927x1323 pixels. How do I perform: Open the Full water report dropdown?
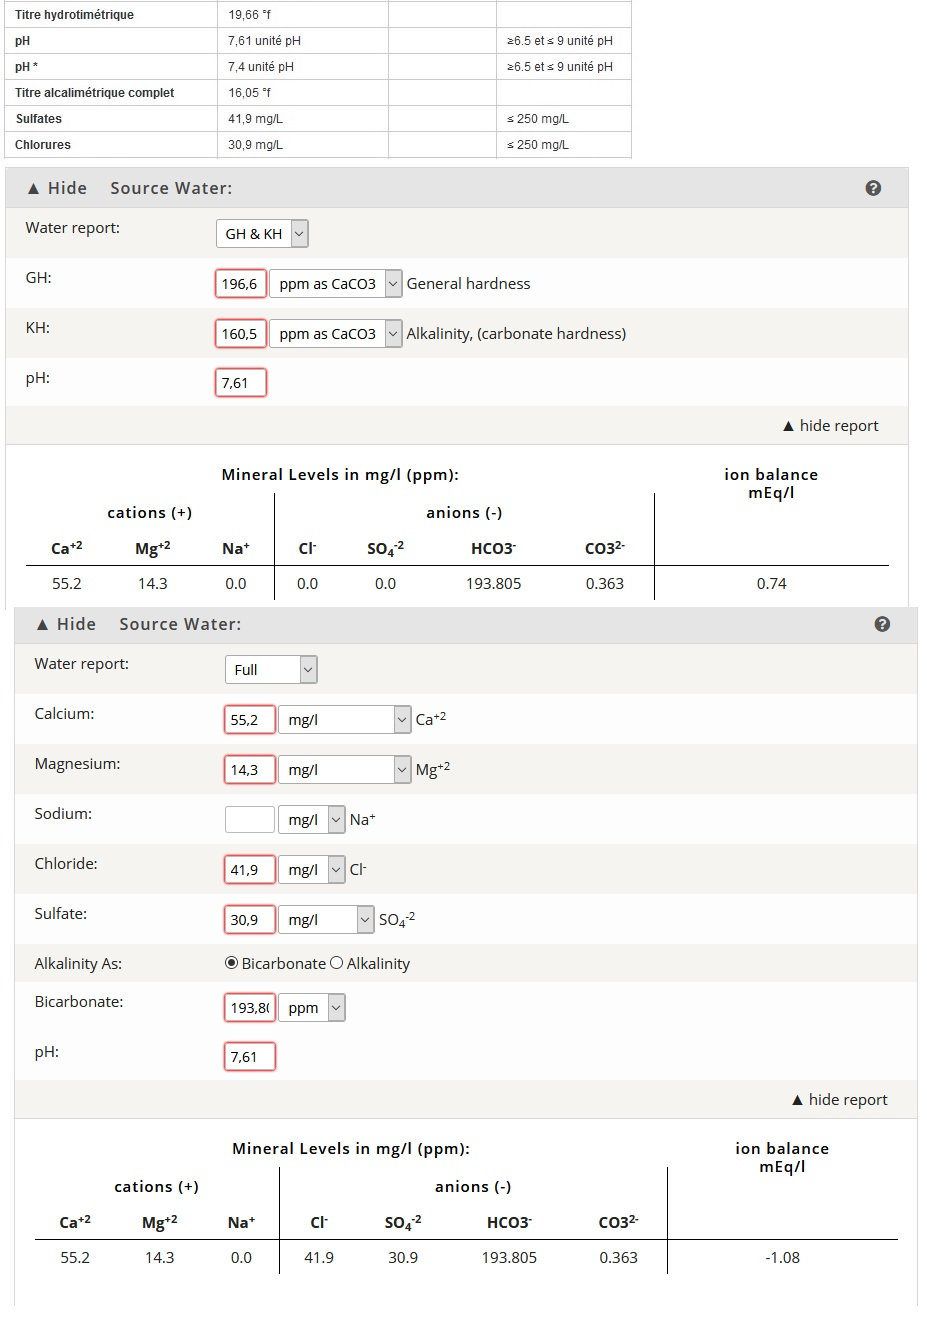pos(271,669)
